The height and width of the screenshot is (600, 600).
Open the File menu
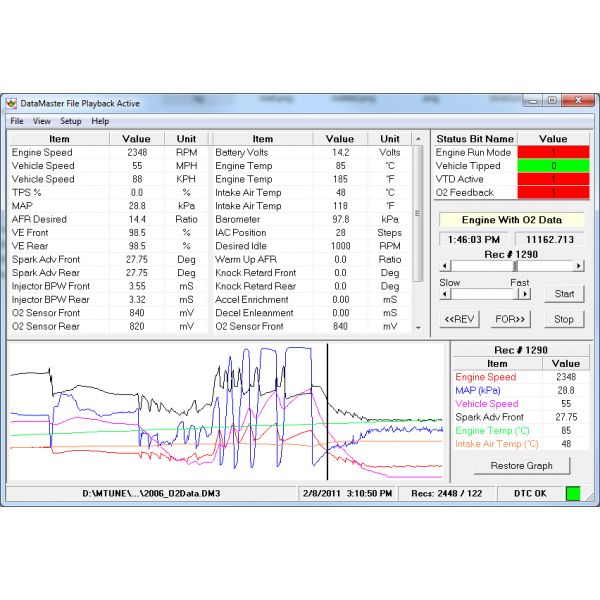[17, 121]
